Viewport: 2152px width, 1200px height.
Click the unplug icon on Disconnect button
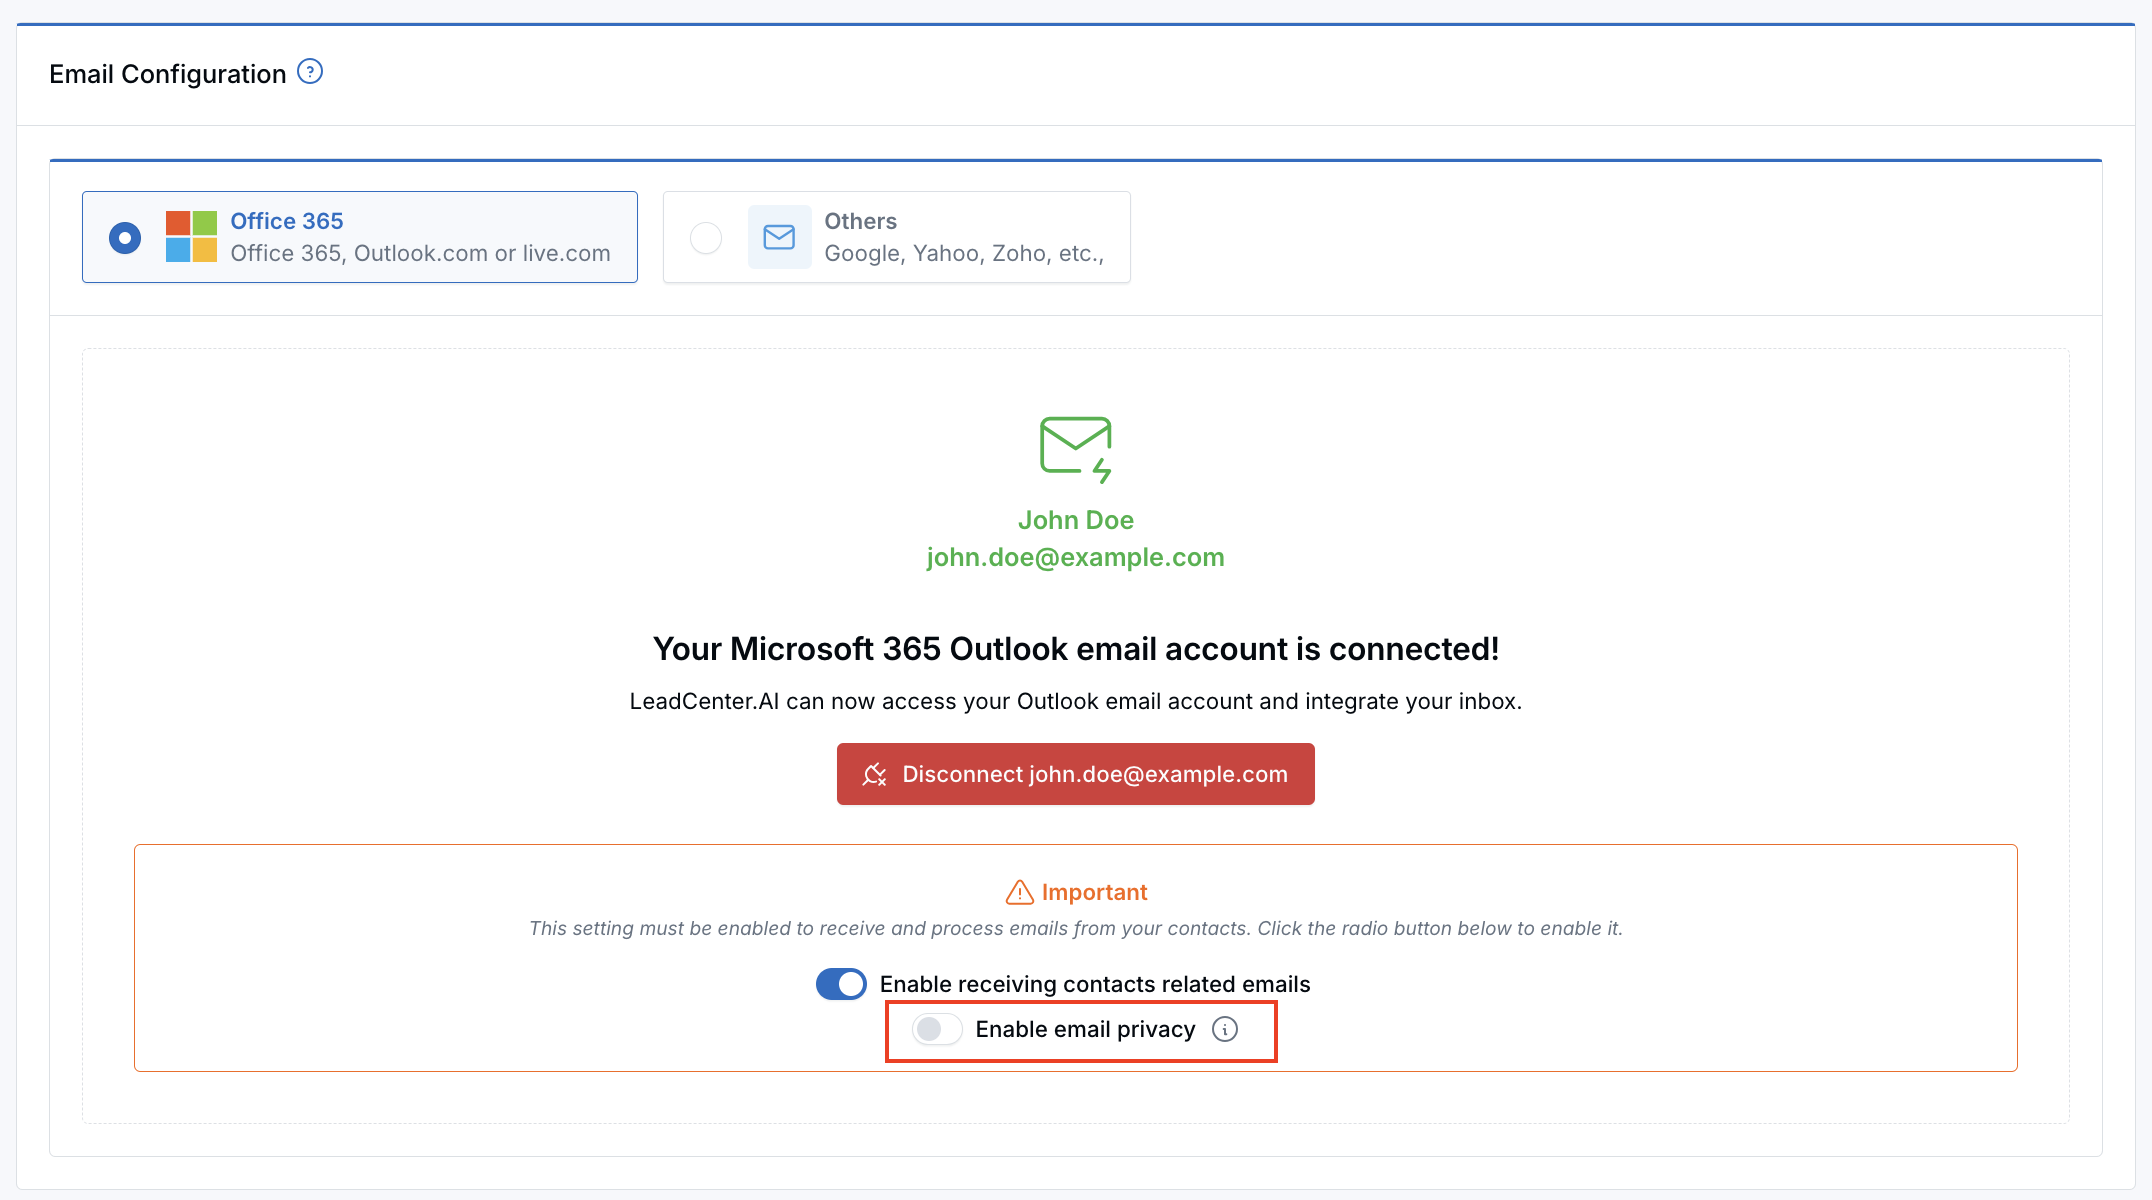875,774
